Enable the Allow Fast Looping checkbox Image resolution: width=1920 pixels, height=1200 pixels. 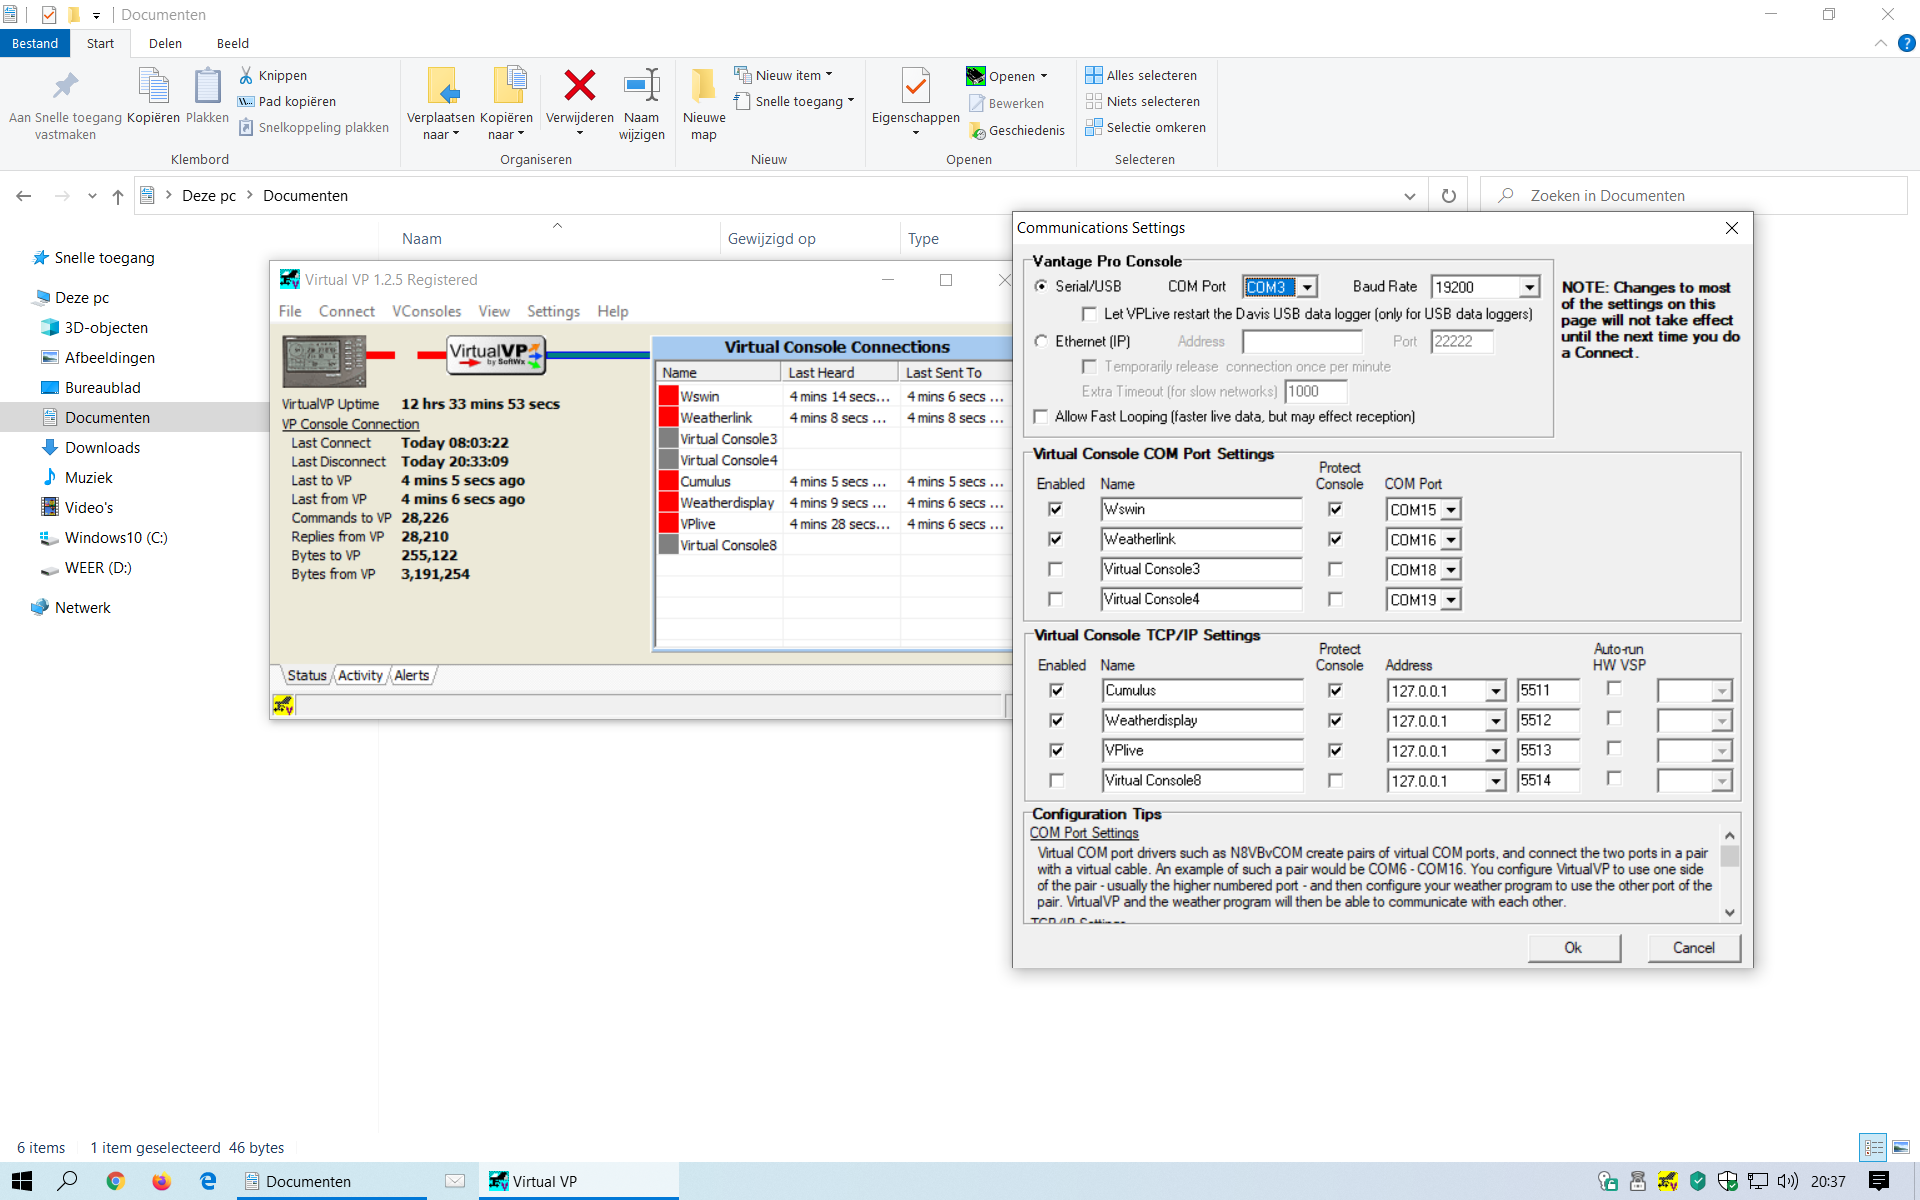coord(1041,417)
